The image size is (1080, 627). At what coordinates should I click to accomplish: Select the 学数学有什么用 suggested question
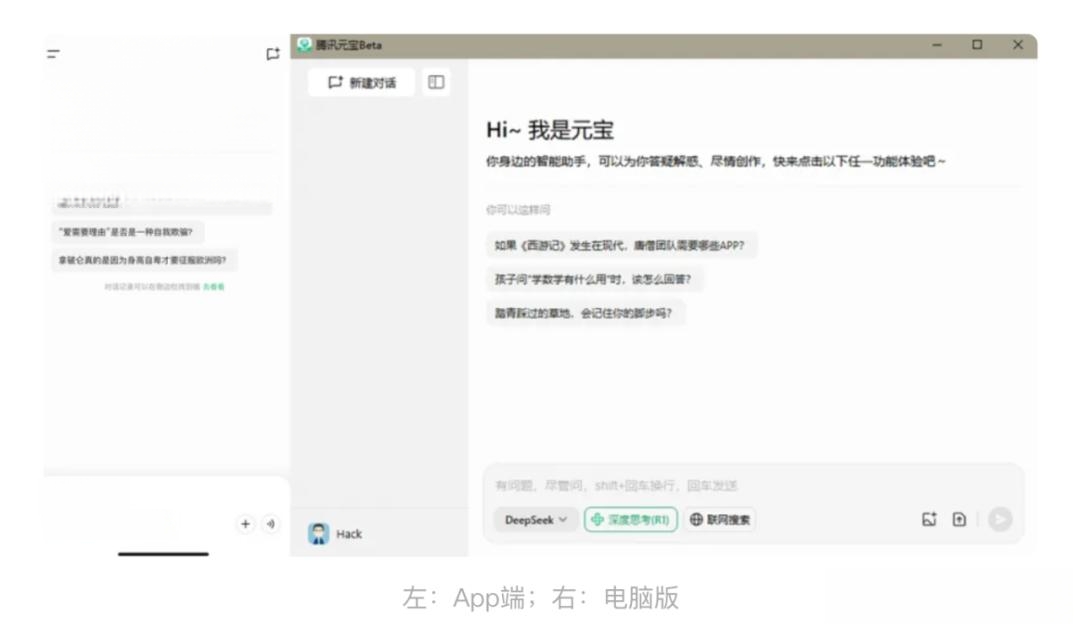(x=594, y=279)
